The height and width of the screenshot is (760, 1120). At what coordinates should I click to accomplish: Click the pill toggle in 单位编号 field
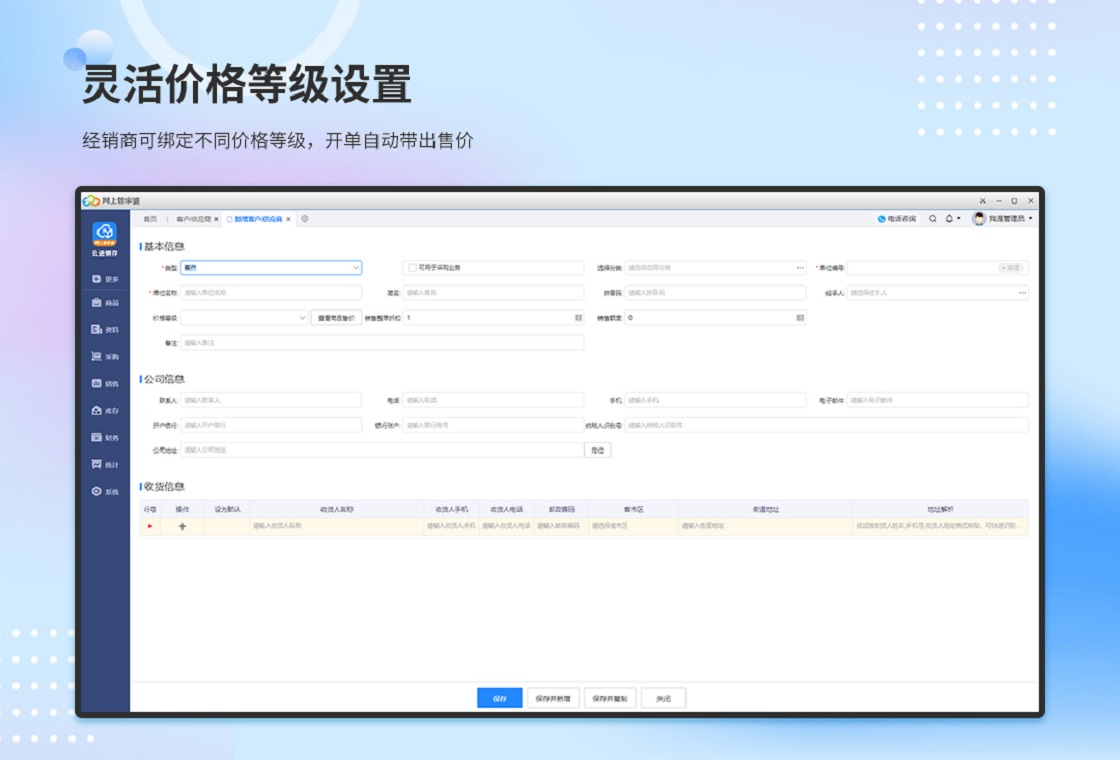[x=1011, y=268]
